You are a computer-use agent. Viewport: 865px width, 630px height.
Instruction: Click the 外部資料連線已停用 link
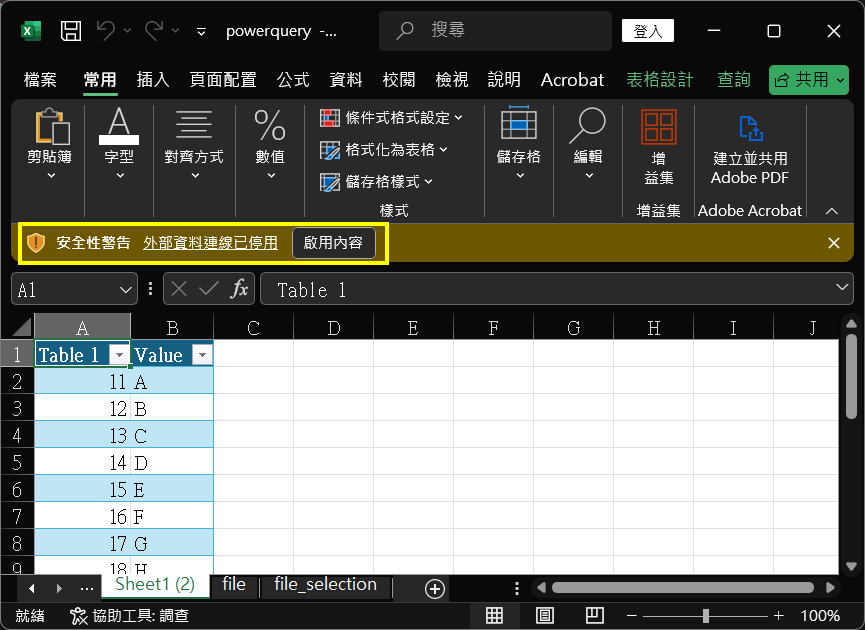(x=210, y=243)
